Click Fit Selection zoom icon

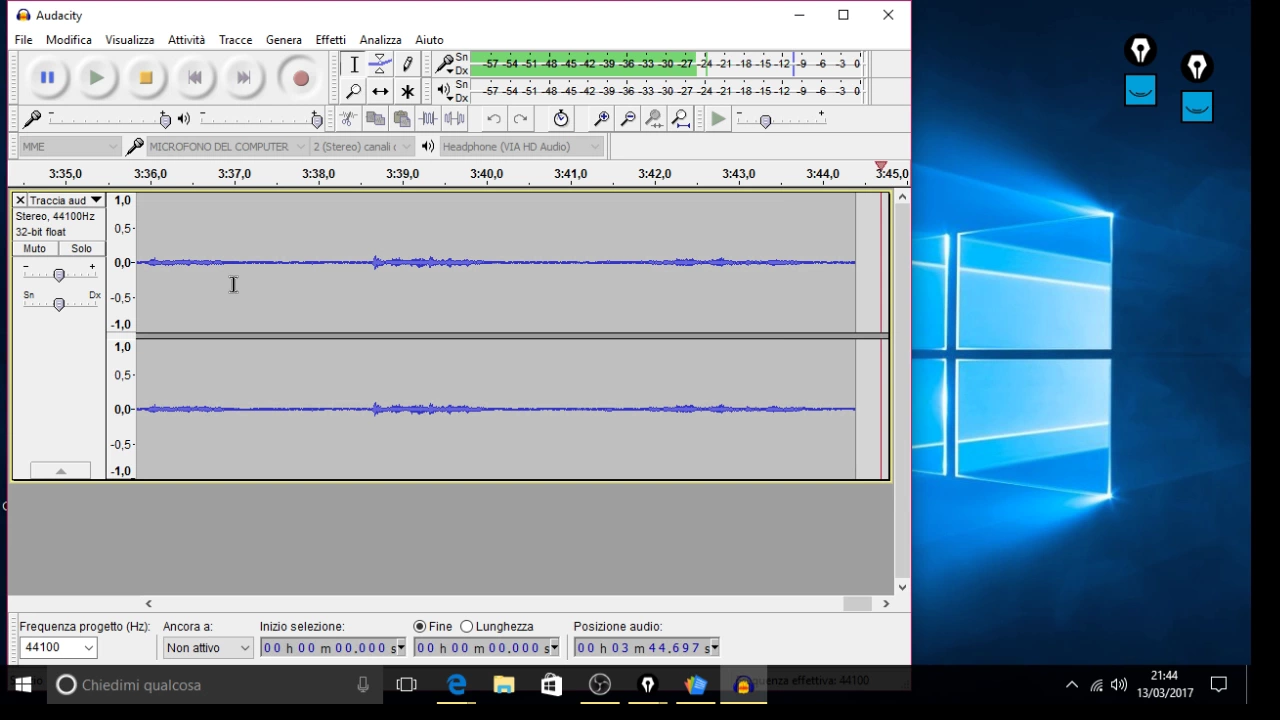(x=654, y=119)
